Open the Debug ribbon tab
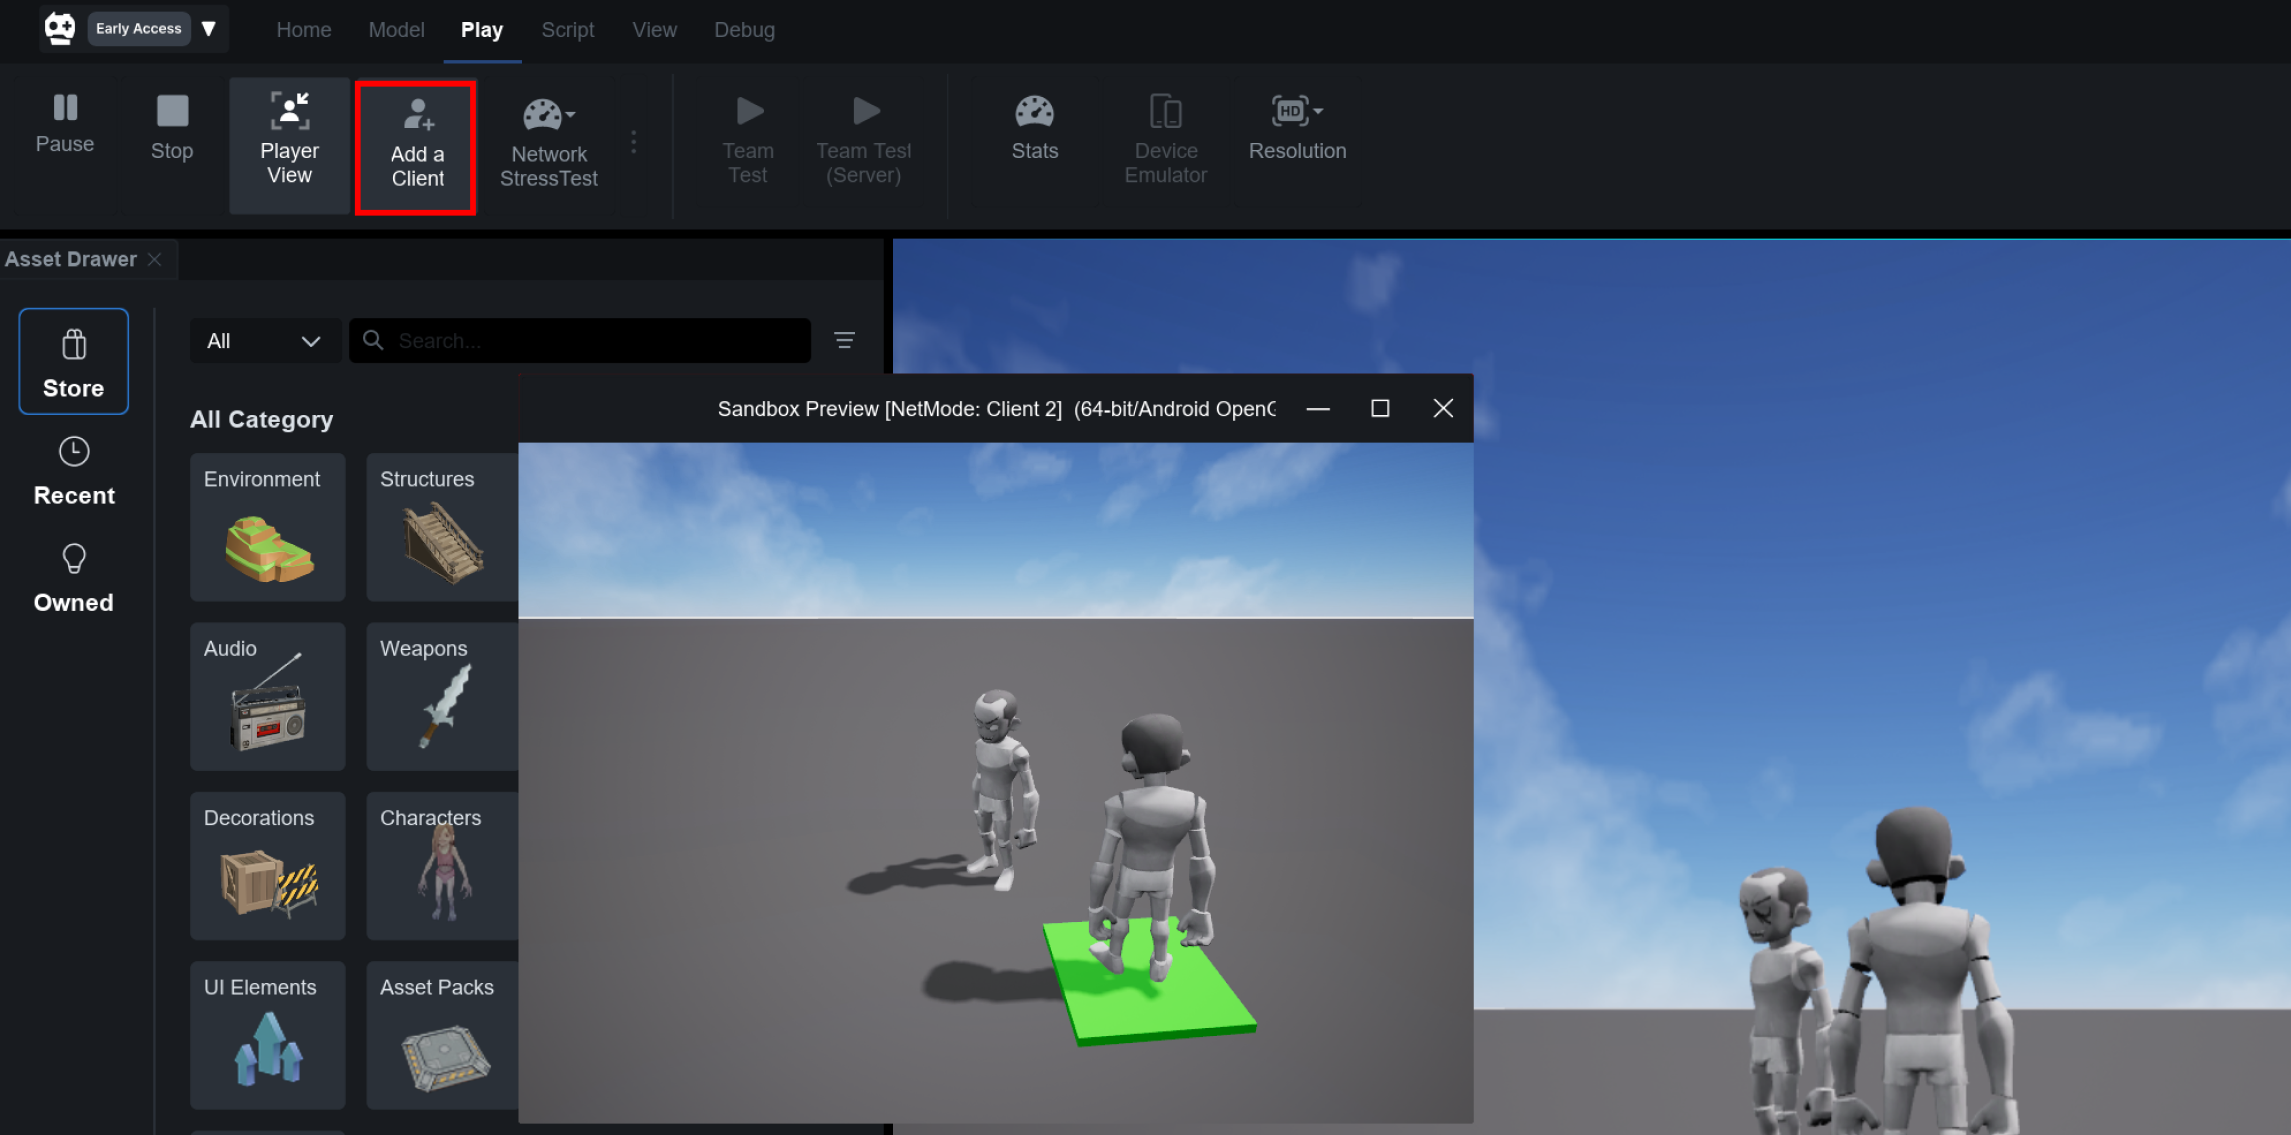Viewport: 2291px width, 1135px height. point(744,30)
